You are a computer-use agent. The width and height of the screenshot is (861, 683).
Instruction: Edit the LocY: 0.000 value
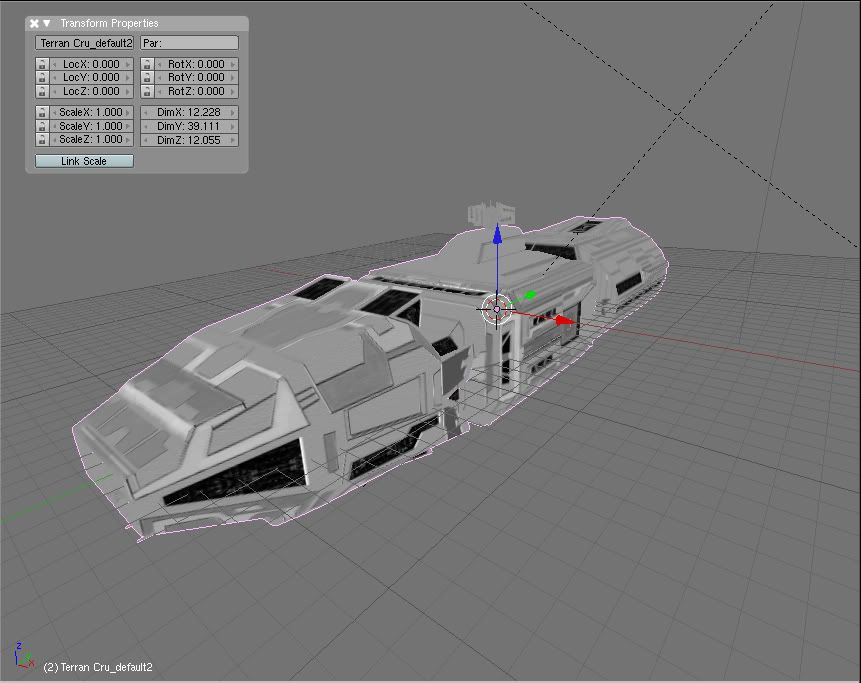click(91, 77)
